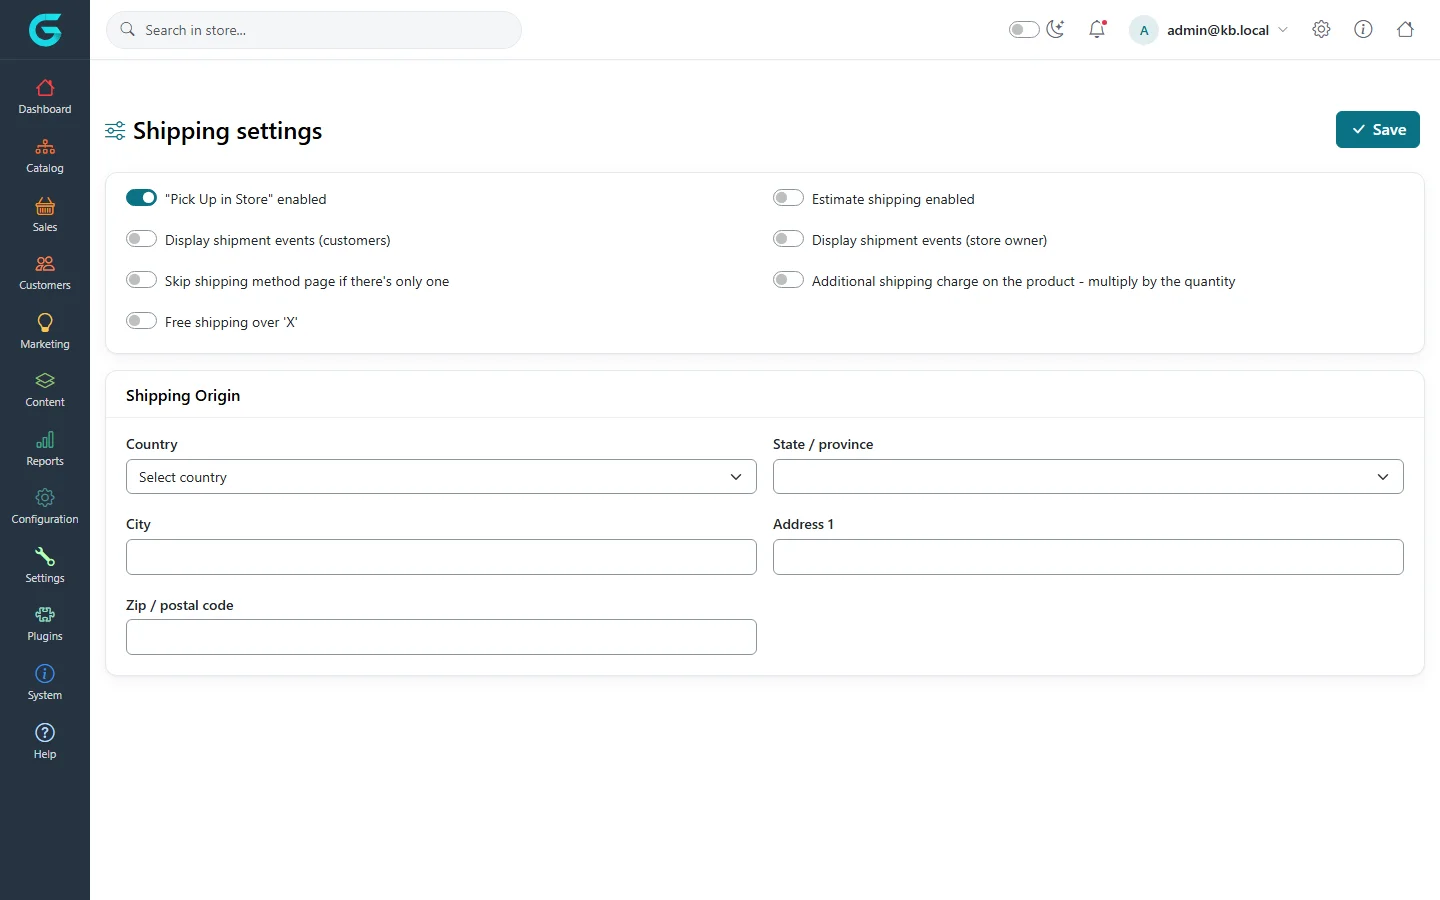The width and height of the screenshot is (1440, 900).
Task: Click the City input field
Action: click(x=441, y=557)
